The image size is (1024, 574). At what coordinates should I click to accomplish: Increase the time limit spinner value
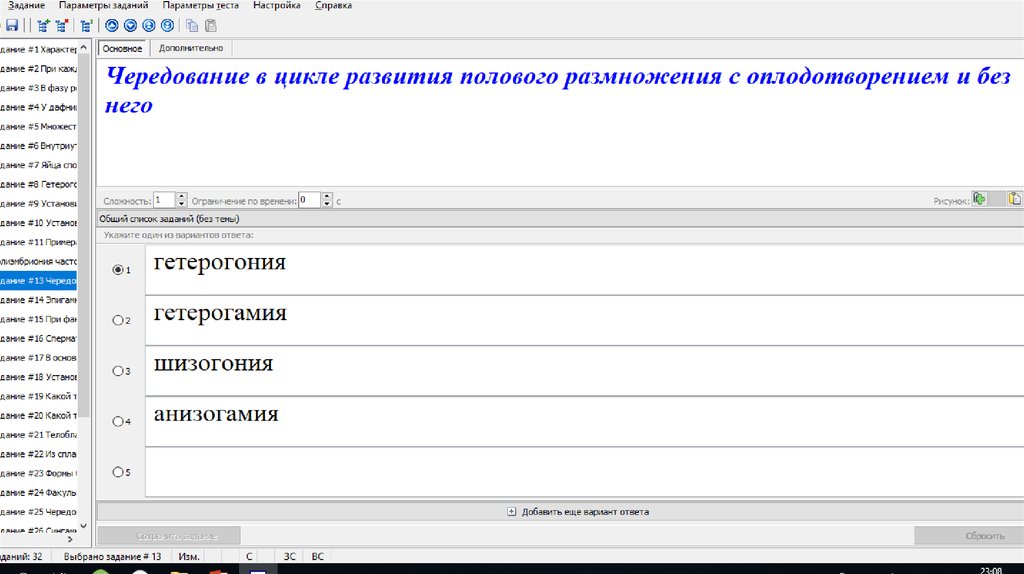[x=327, y=196]
